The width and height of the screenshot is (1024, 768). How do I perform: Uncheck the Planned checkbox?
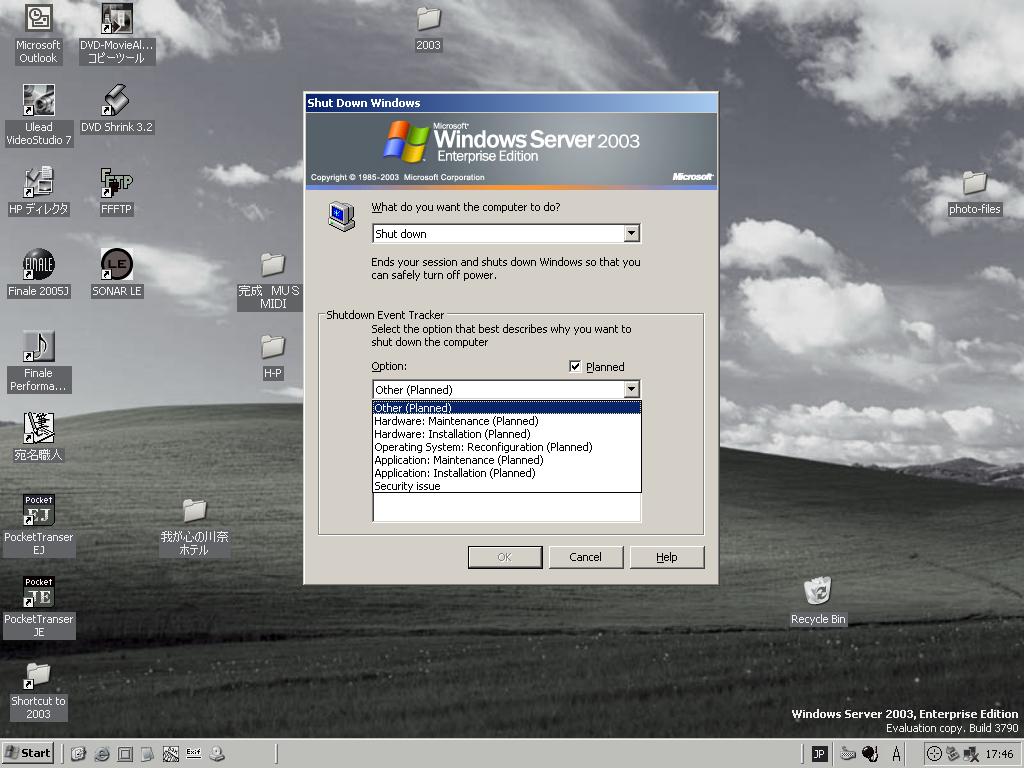(575, 366)
